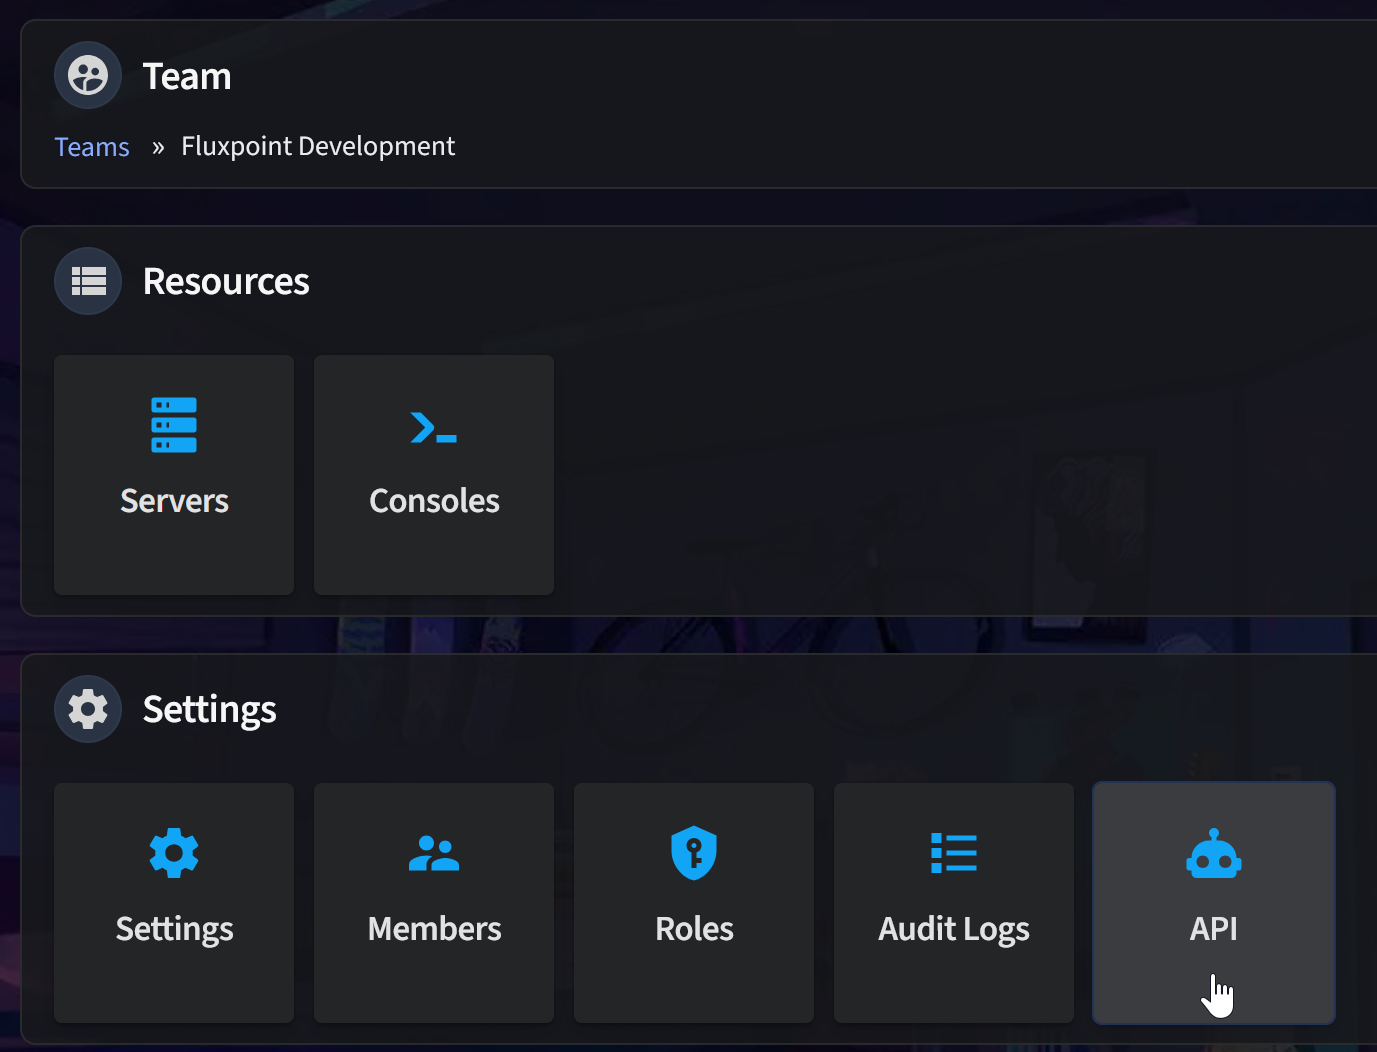Click the blue Settings gear icon
The width and height of the screenshot is (1377, 1052).
[x=174, y=853]
